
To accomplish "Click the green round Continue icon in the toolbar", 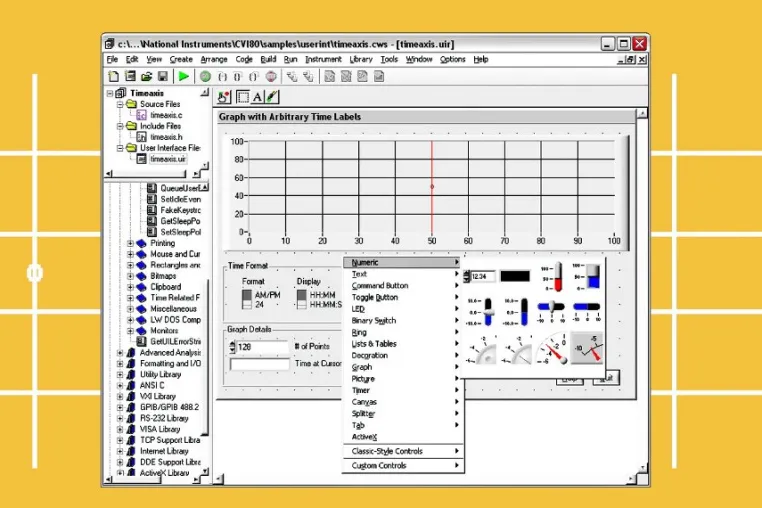I will tap(206, 76).
